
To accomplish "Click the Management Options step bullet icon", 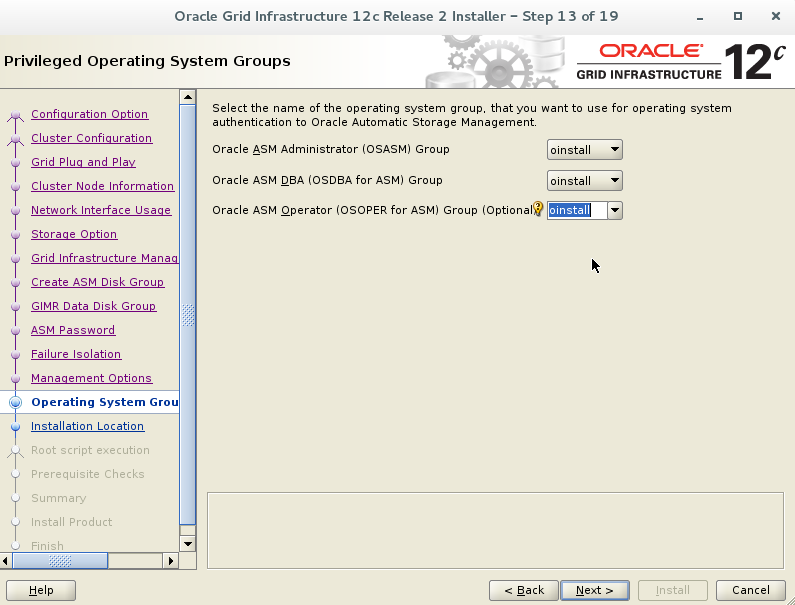I will click(x=16, y=379).
